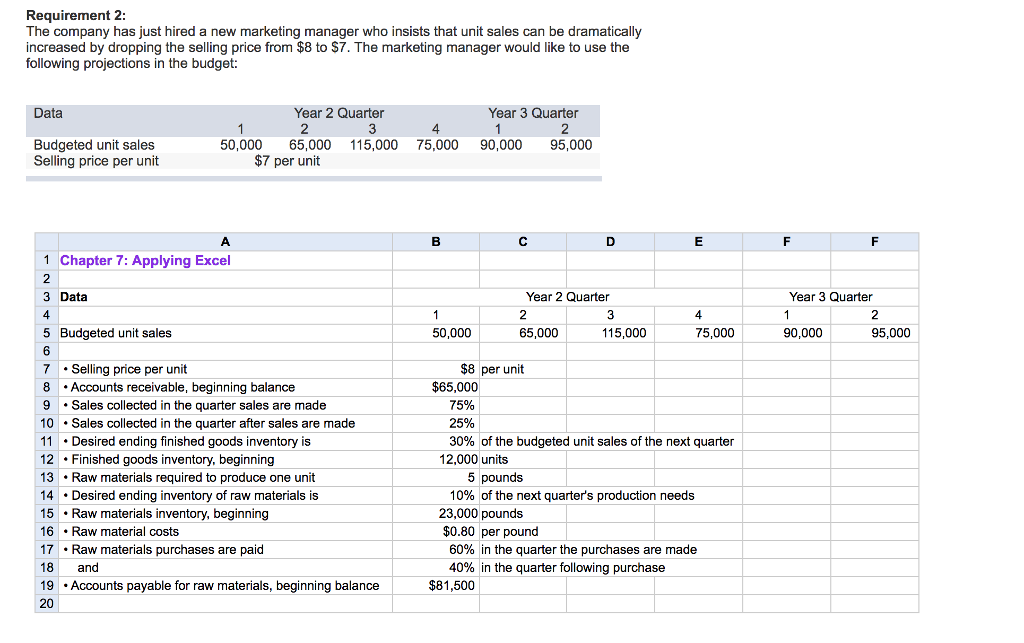This screenshot has width=1024, height=643.
Task: Click 'in the quarter following purchase' text
Action: pos(573,568)
